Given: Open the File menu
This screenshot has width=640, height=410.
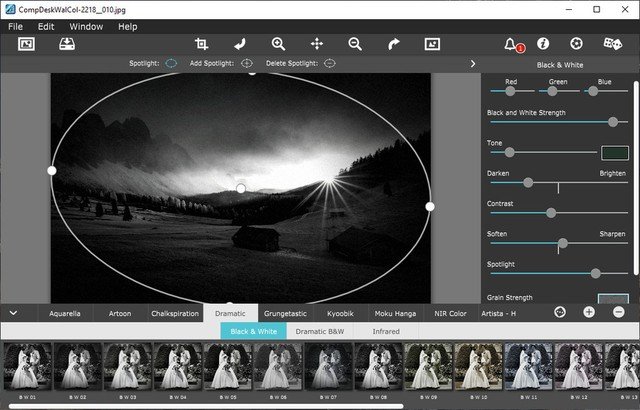Looking at the screenshot, I should point(16,27).
